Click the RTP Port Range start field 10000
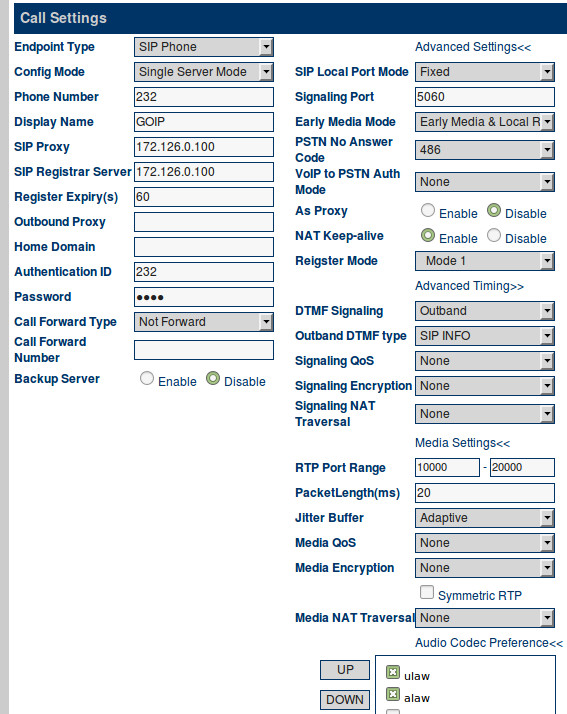This screenshot has width=567, height=714. tap(447, 468)
